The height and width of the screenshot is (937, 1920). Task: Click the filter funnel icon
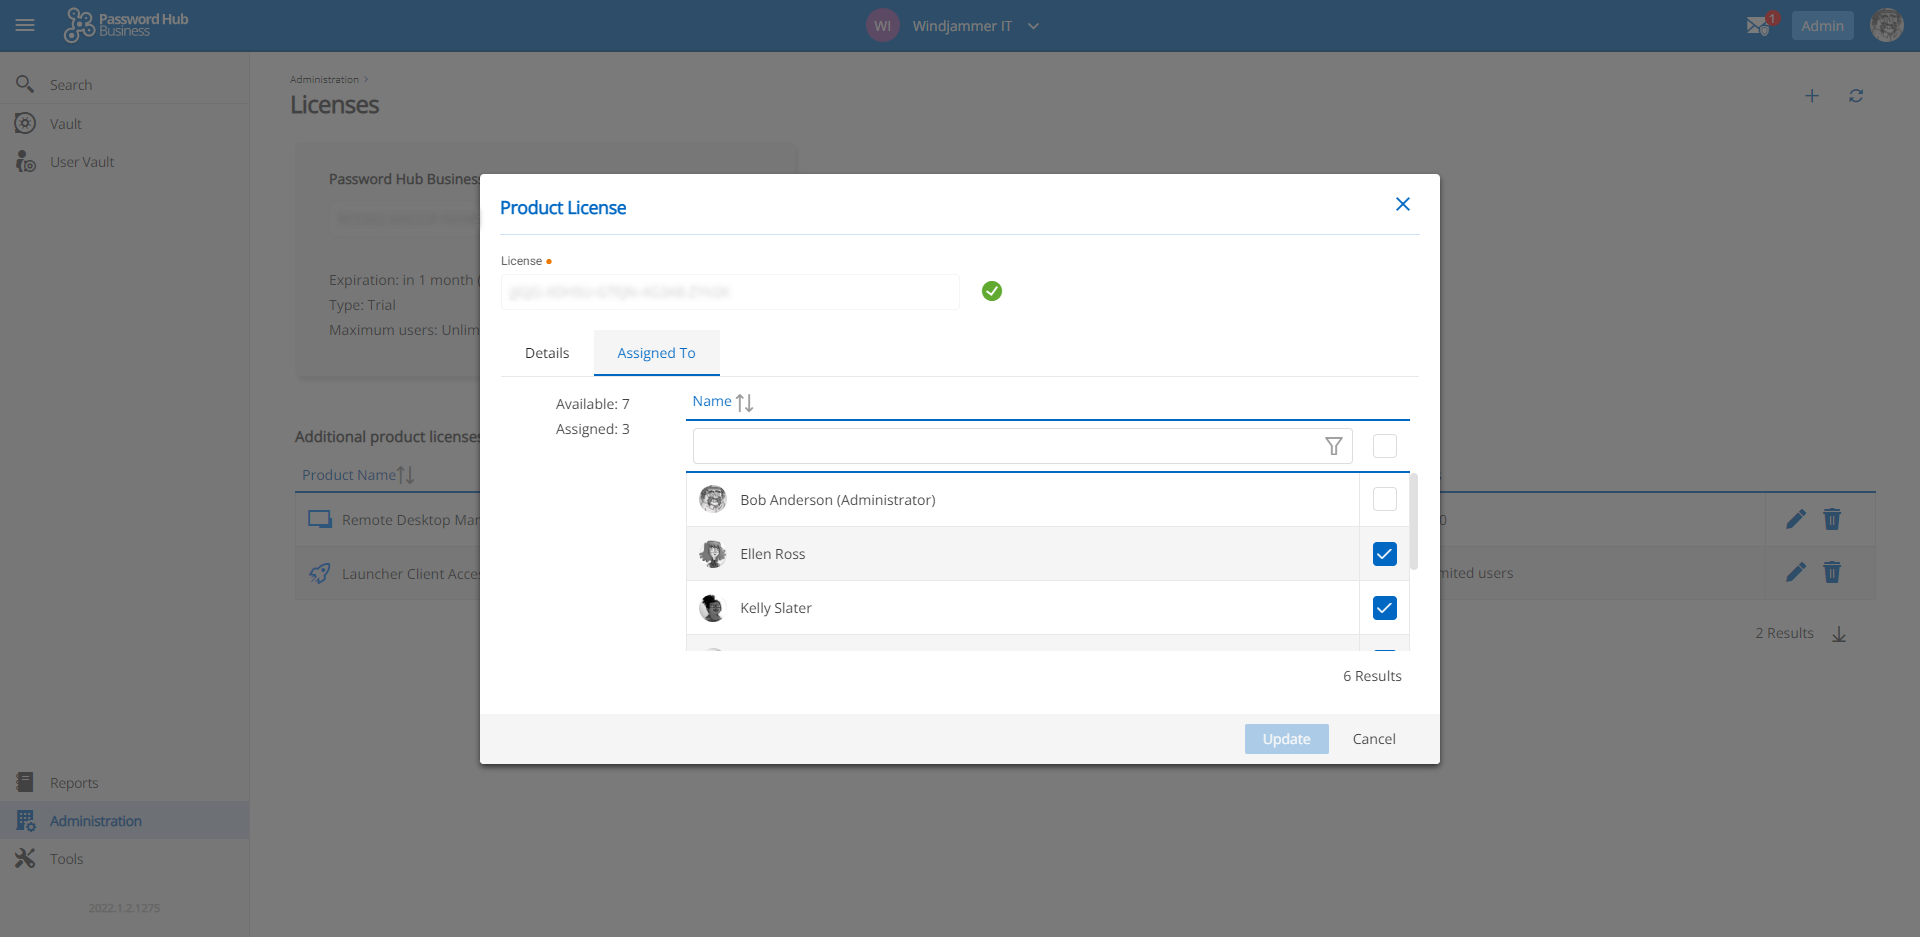point(1333,446)
